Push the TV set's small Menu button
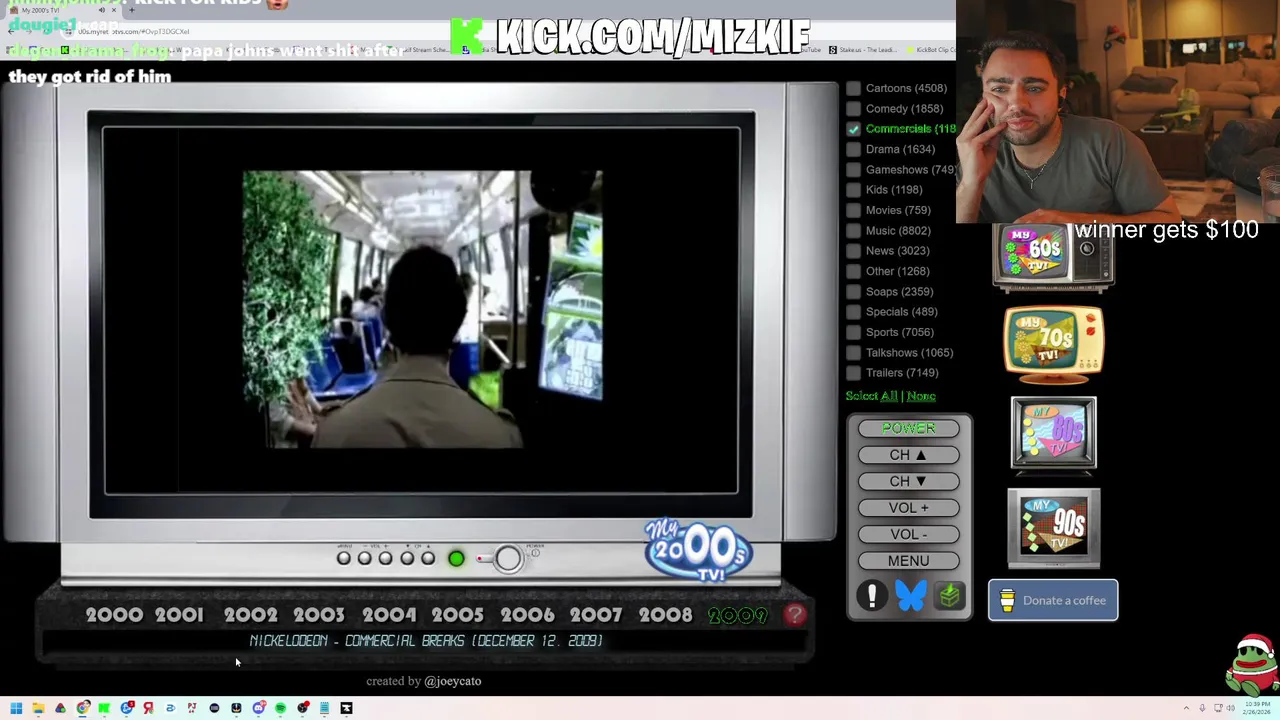 [344, 558]
